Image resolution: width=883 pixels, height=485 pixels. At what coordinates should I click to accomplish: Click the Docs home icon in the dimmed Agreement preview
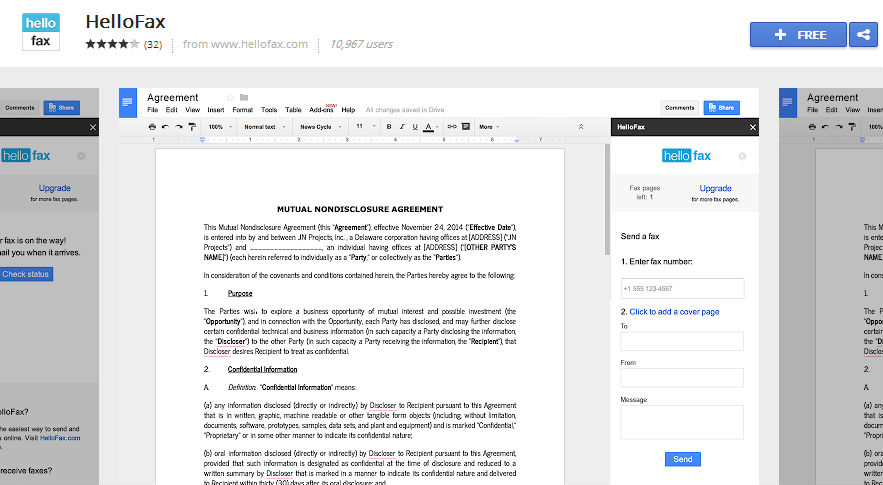point(788,103)
